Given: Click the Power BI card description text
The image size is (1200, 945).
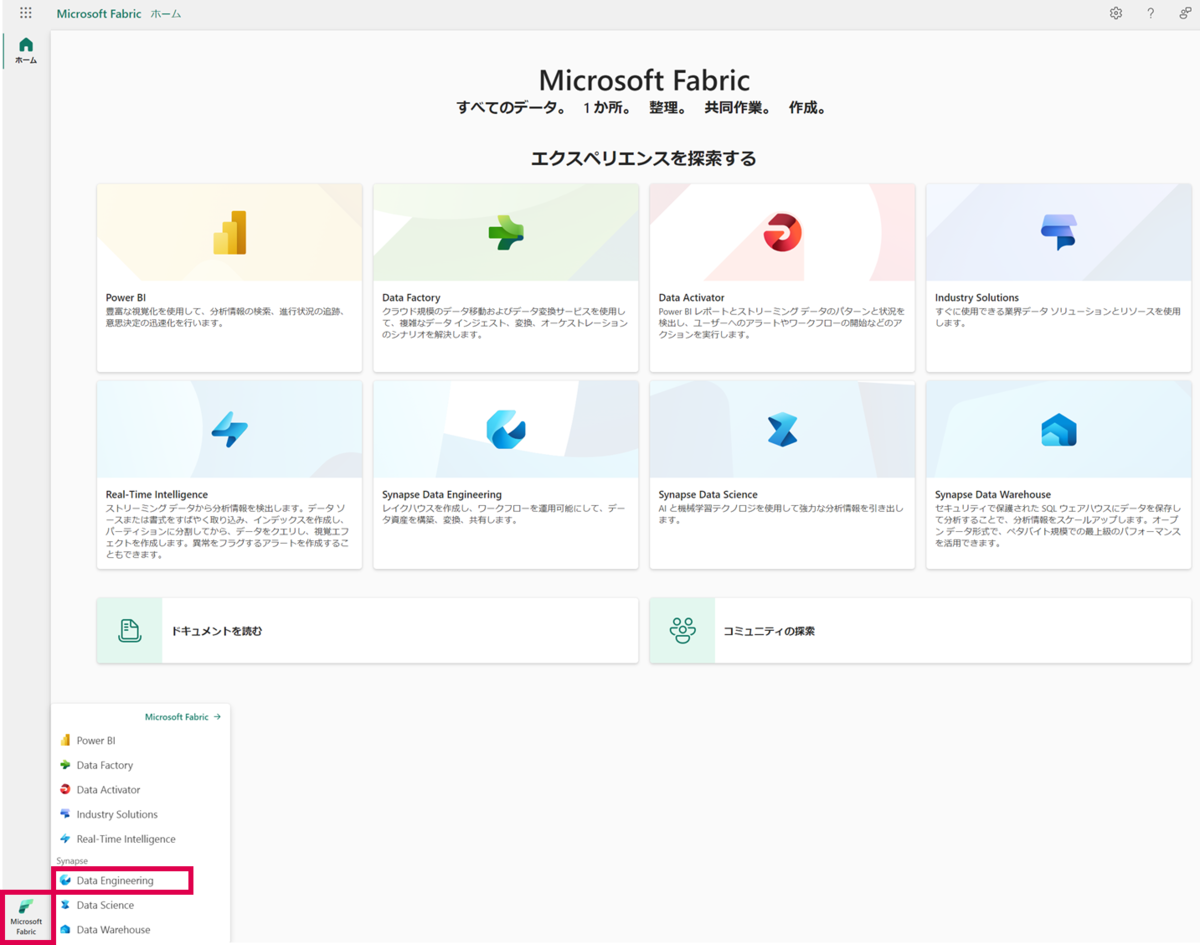Looking at the screenshot, I should point(228,317).
